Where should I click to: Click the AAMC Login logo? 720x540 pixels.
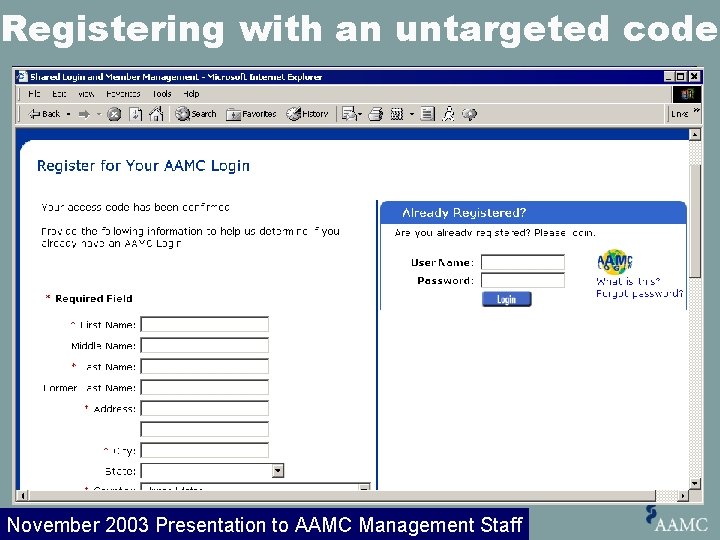(x=614, y=262)
